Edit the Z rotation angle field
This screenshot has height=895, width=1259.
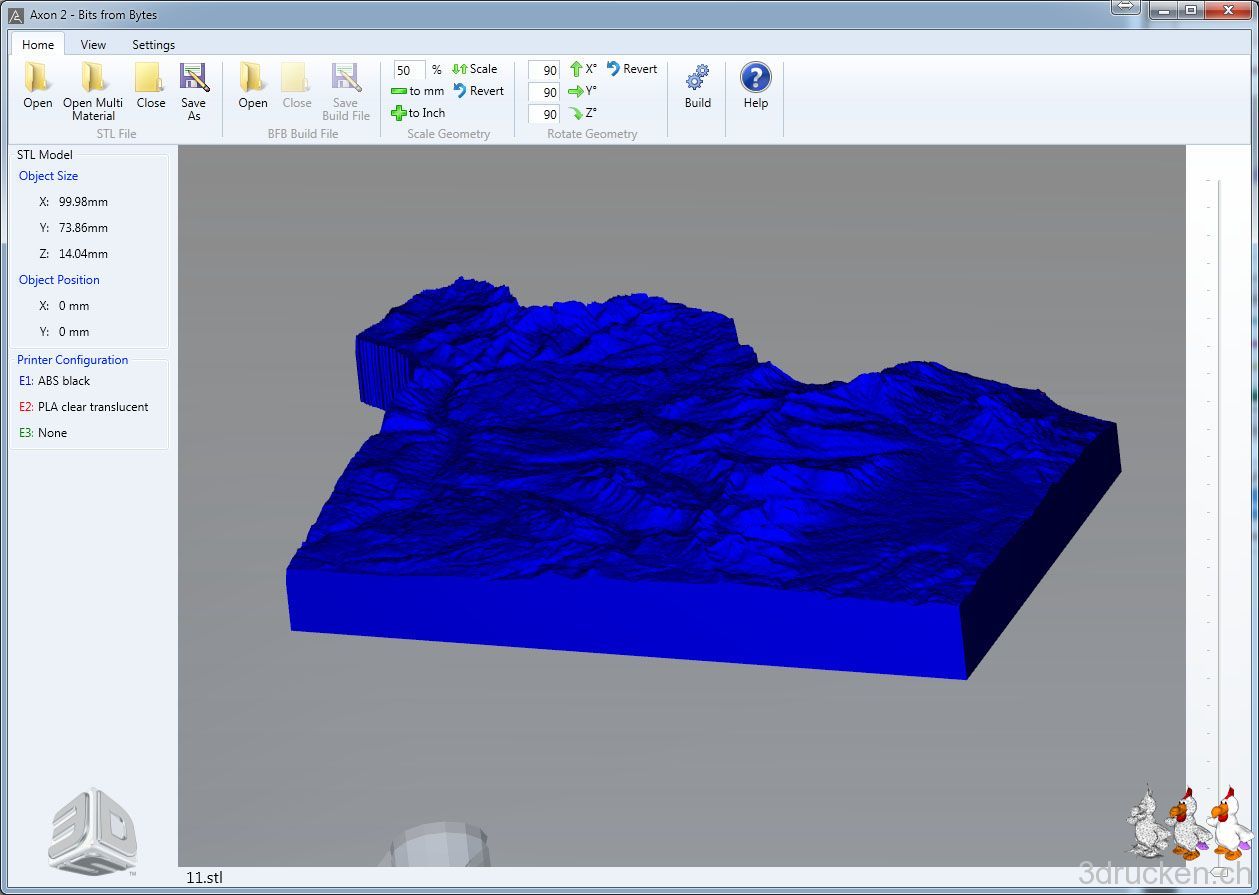click(544, 114)
